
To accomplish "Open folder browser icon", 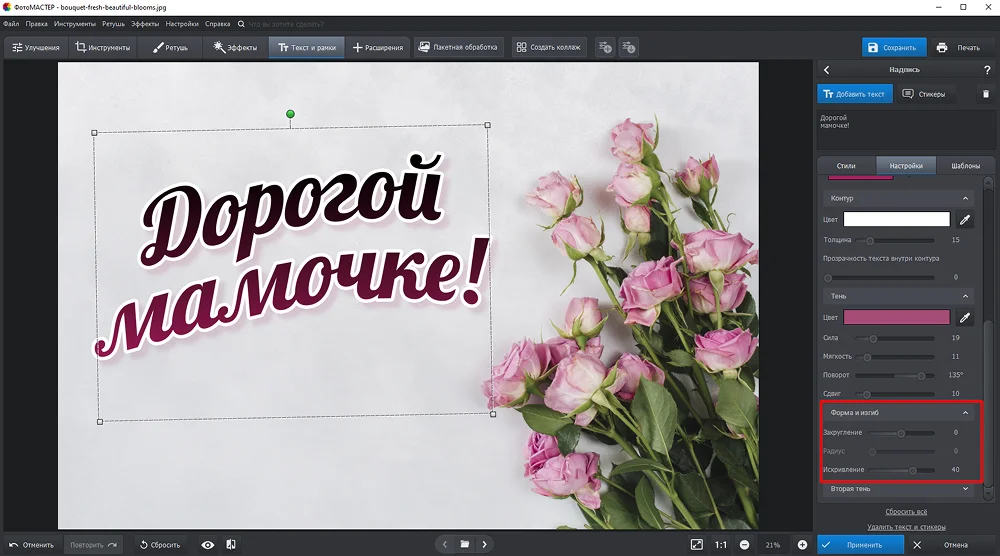I will 465,545.
